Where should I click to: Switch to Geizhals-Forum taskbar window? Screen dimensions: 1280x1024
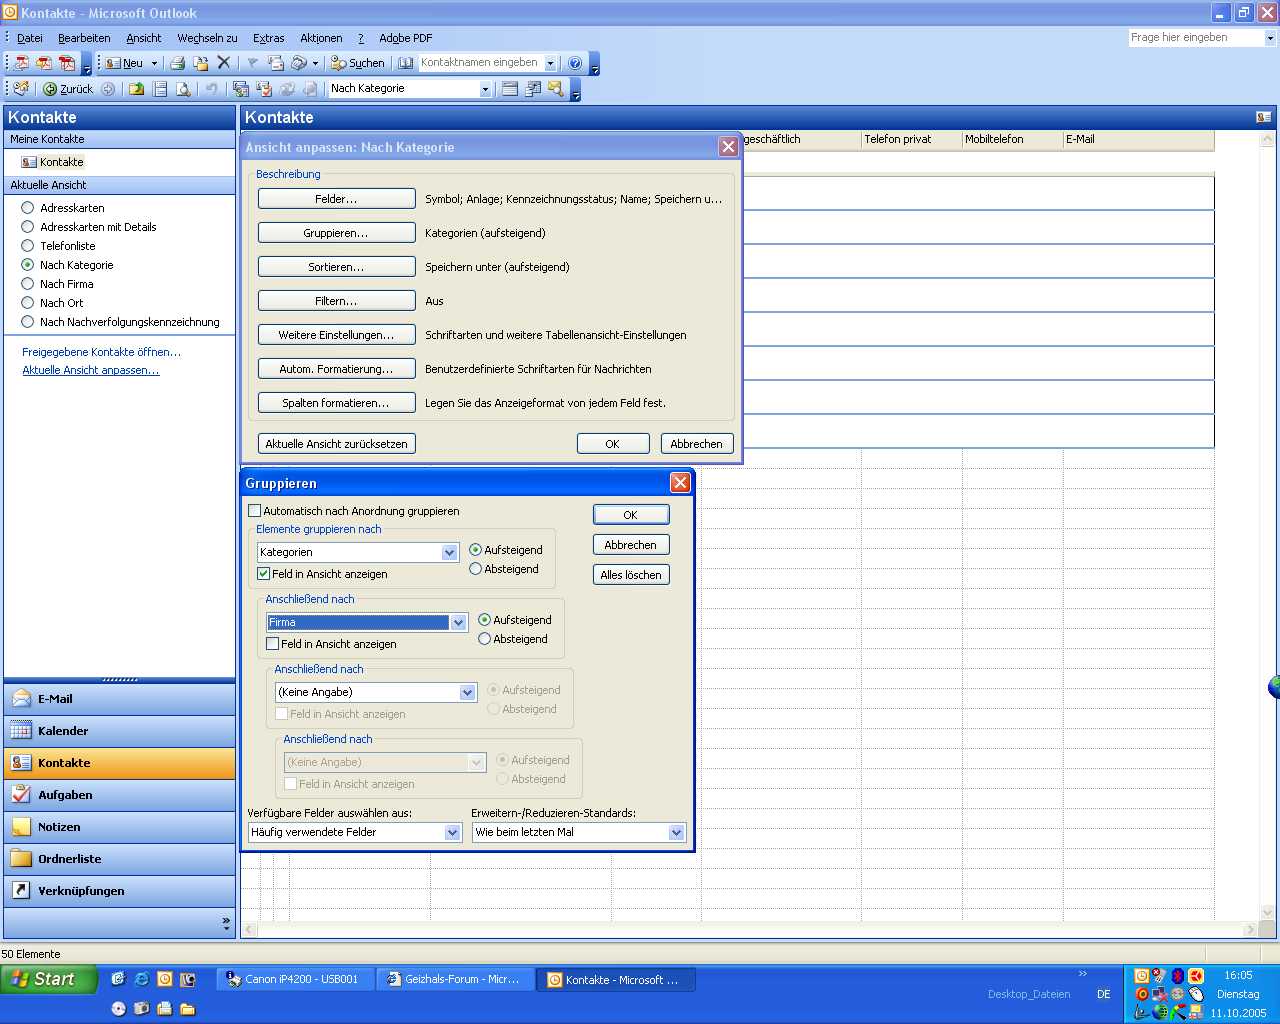tap(456, 979)
